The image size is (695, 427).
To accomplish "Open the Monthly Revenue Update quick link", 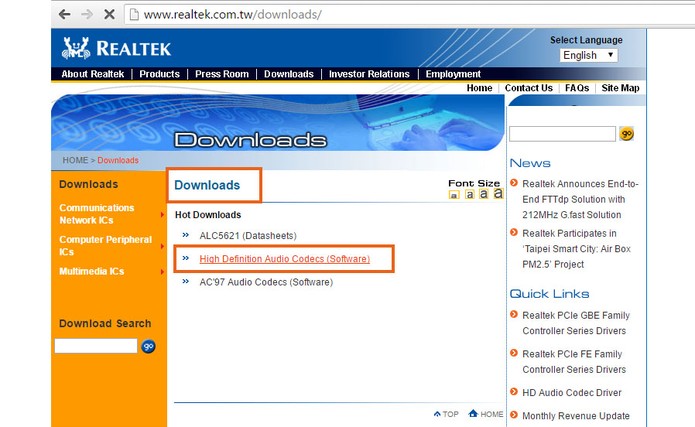I will pos(576,416).
